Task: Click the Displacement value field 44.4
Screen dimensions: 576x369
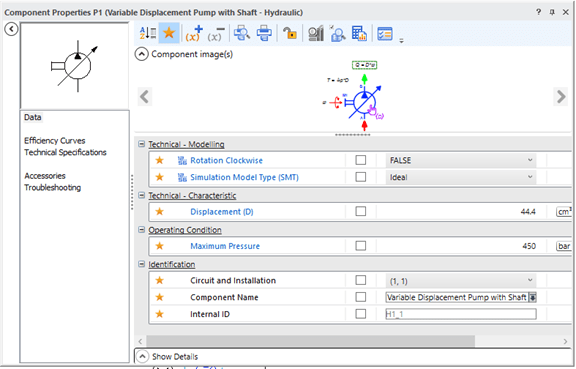Action: tap(461, 212)
